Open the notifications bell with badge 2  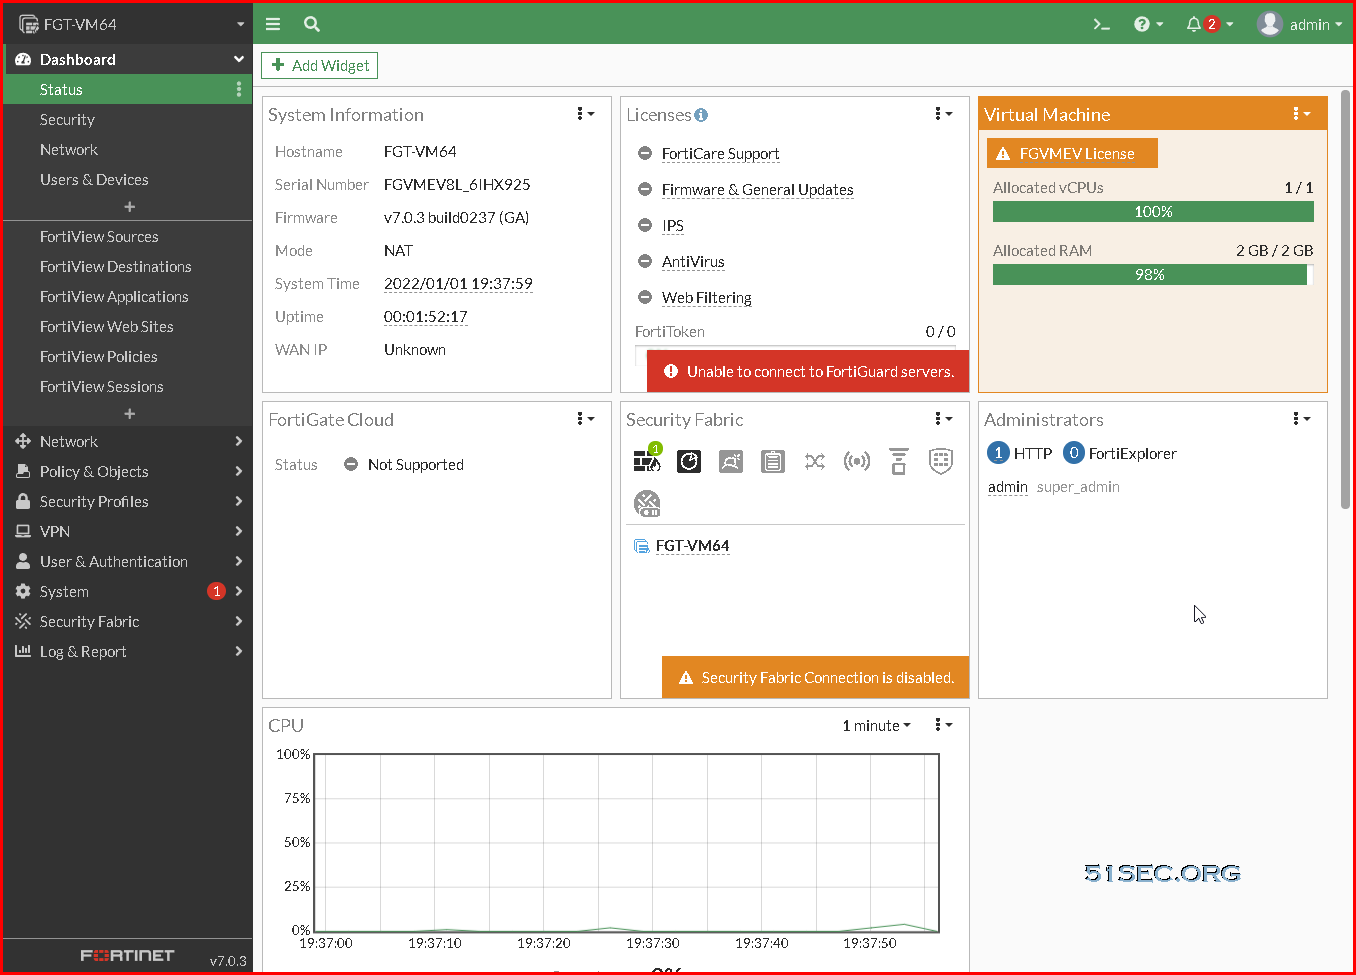pyautogui.click(x=1209, y=24)
